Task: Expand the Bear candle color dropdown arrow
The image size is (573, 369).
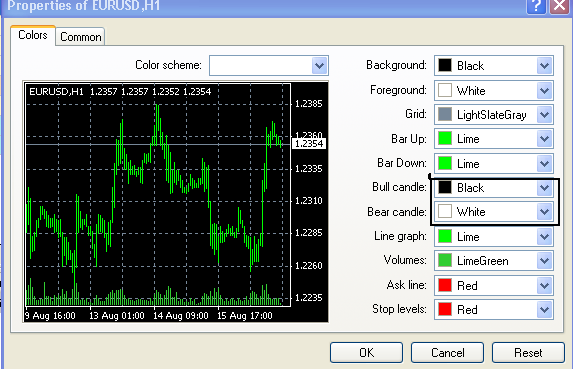Action: 544,212
